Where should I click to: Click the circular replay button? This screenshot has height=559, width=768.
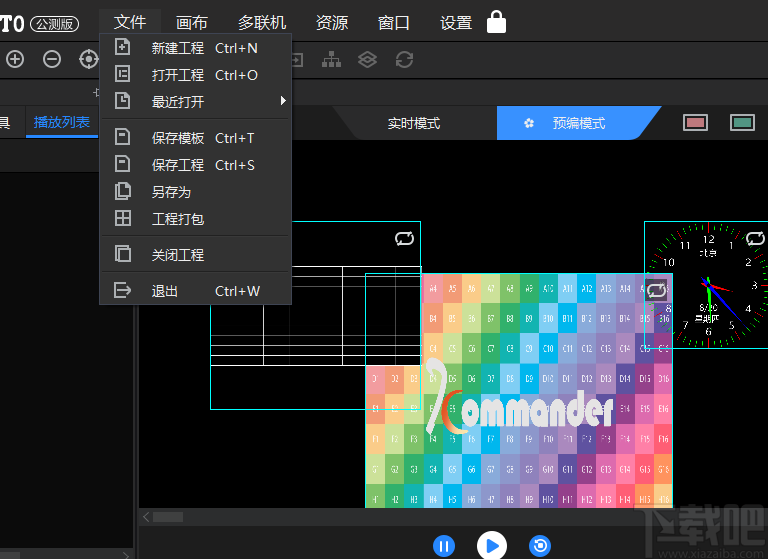click(540, 546)
